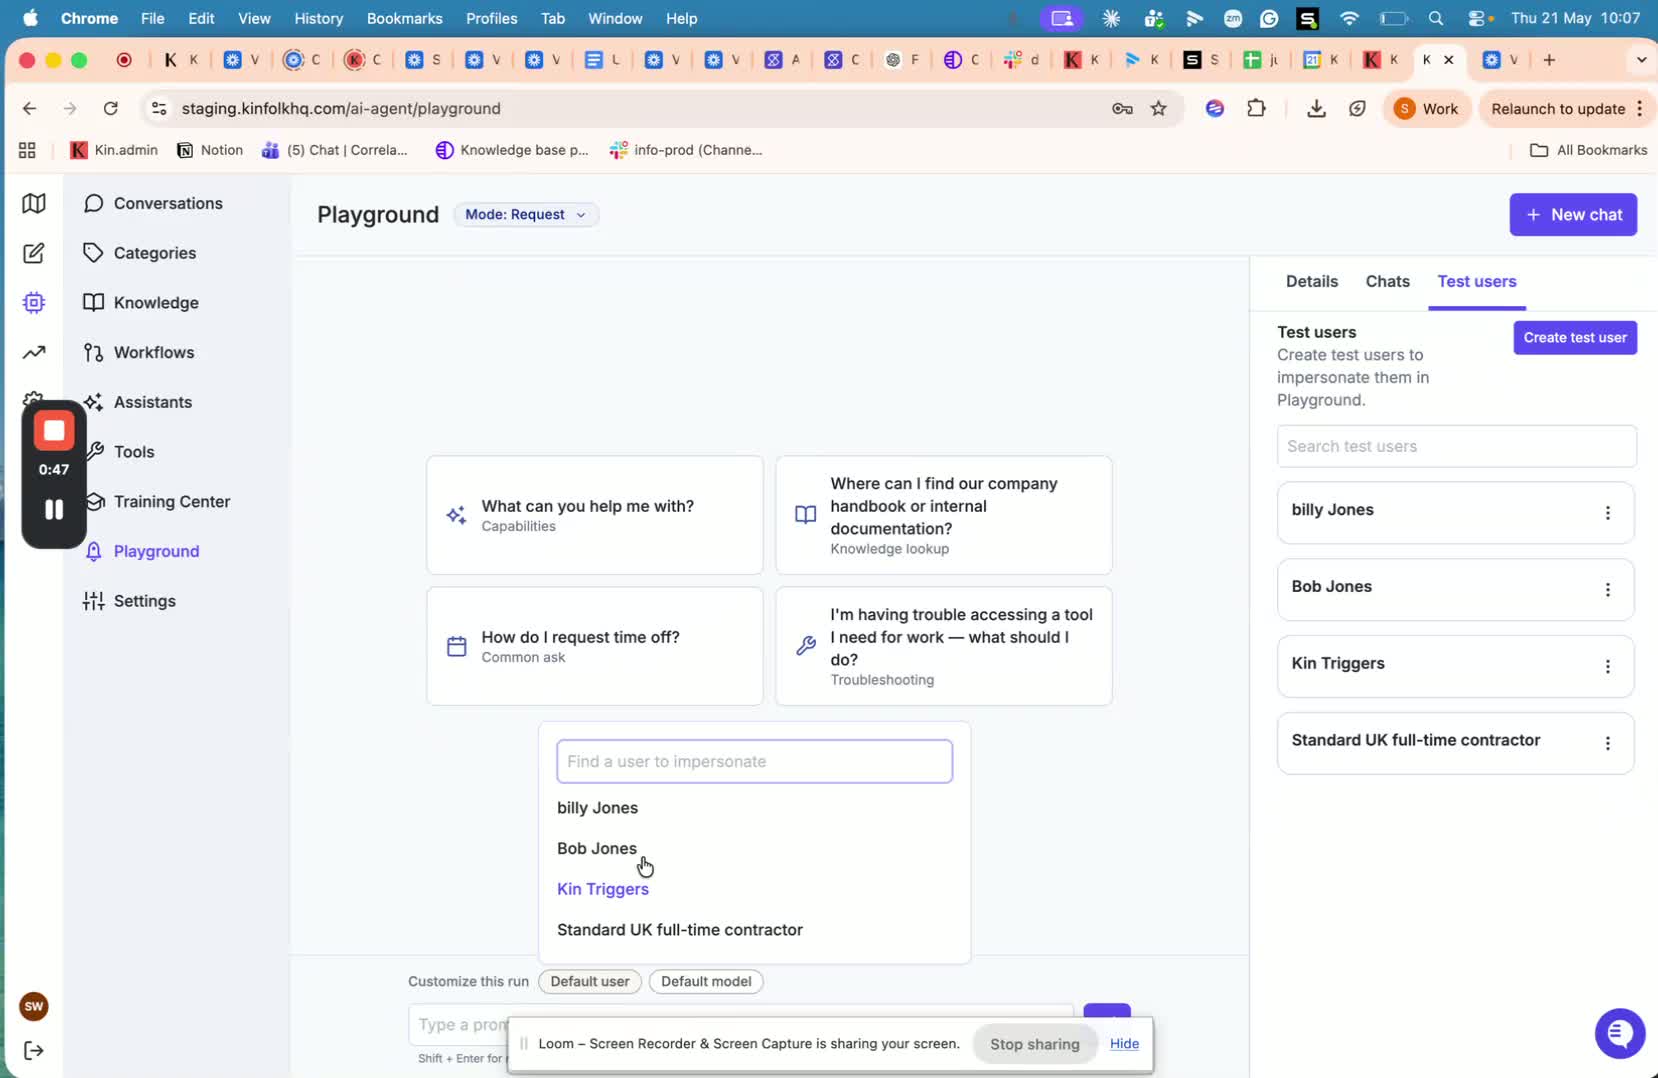Screen dimensions: 1658x1078
Task: Open the support chat bubble
Action: pyautogui.click(x=1620, y=1033)
